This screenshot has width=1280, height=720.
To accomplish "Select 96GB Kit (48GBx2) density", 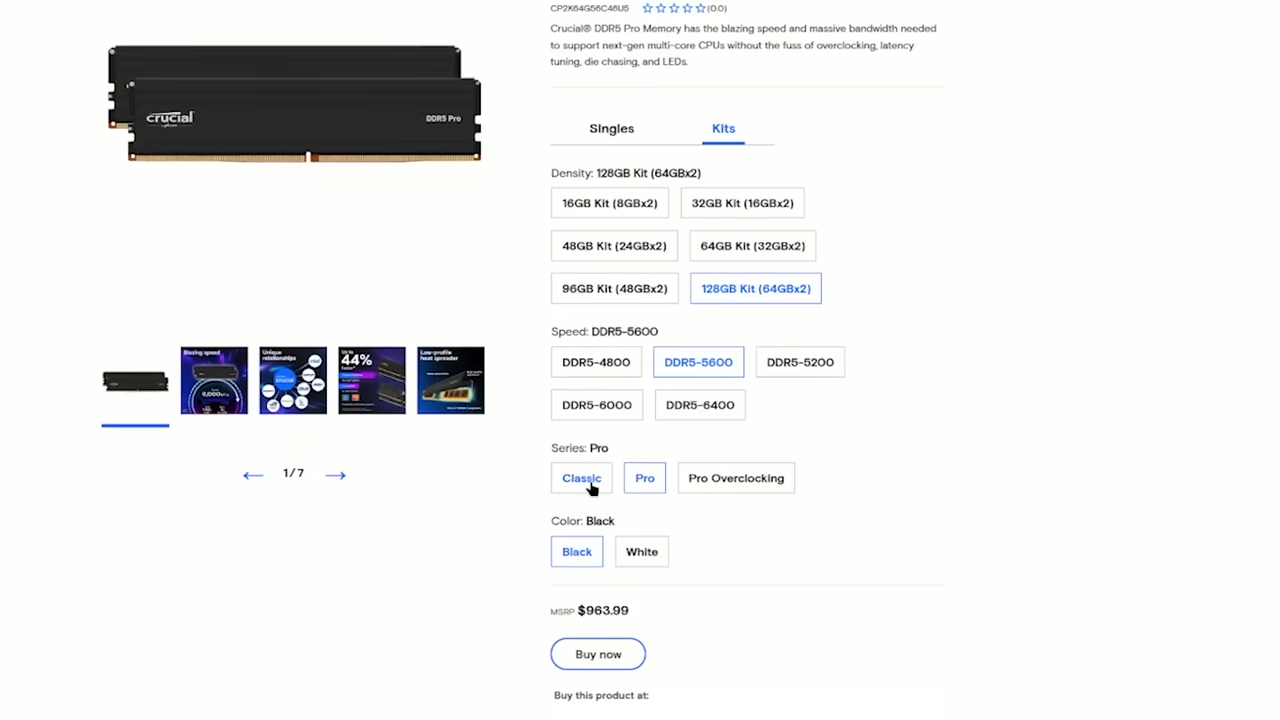I will 614,289.
